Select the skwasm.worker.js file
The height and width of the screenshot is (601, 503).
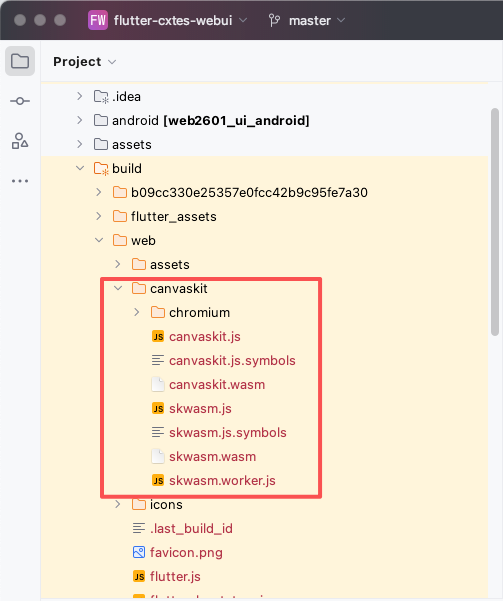222,481
